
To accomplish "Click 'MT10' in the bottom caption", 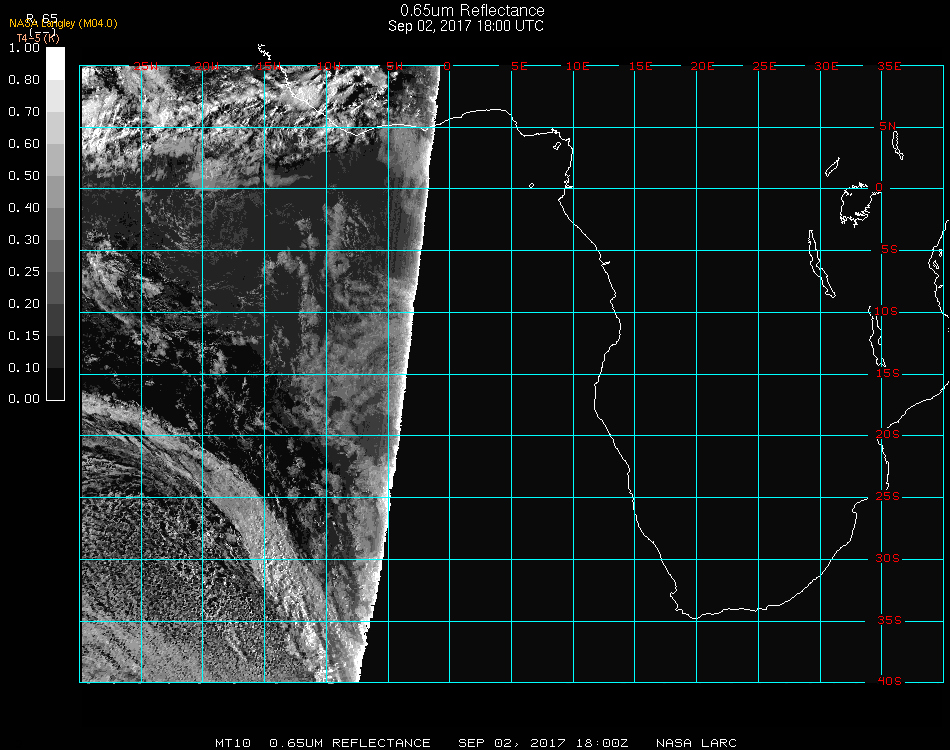I will tap(233, 743).
